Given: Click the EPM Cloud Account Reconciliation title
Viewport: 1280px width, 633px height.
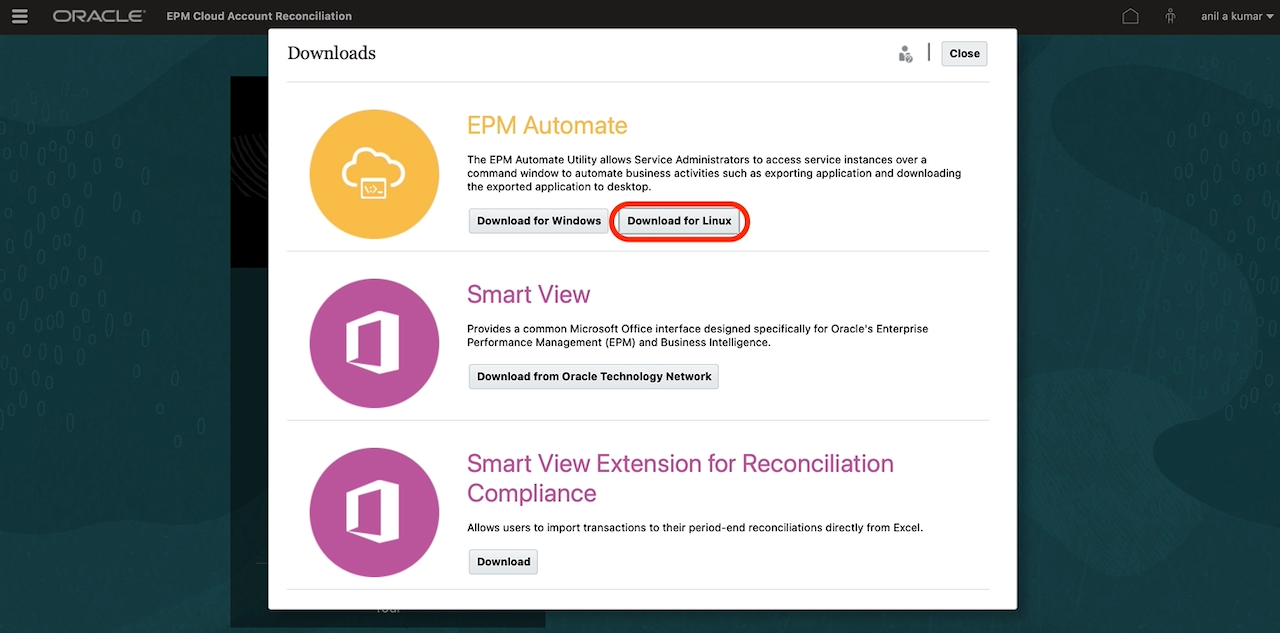Looking at the screenshot, I should coord(259,16).
